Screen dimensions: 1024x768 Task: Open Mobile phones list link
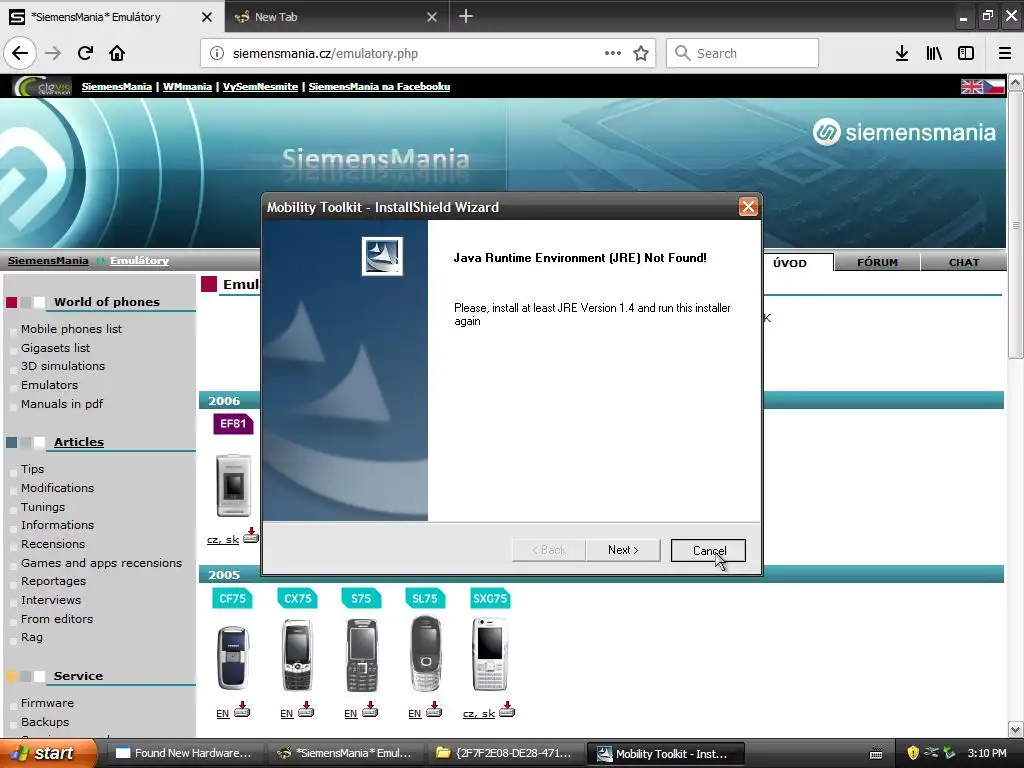coord(71,328)
